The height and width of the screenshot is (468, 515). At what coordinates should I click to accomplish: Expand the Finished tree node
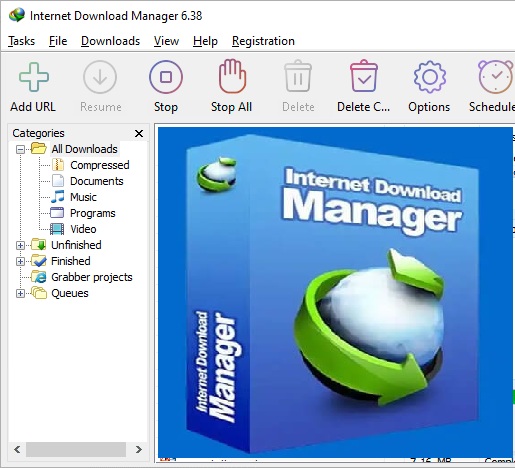tap(20, 262)
